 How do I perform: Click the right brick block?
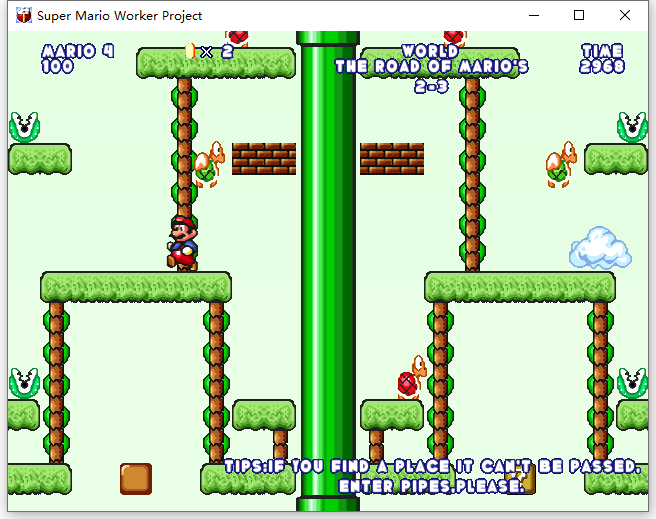[392, 159]
